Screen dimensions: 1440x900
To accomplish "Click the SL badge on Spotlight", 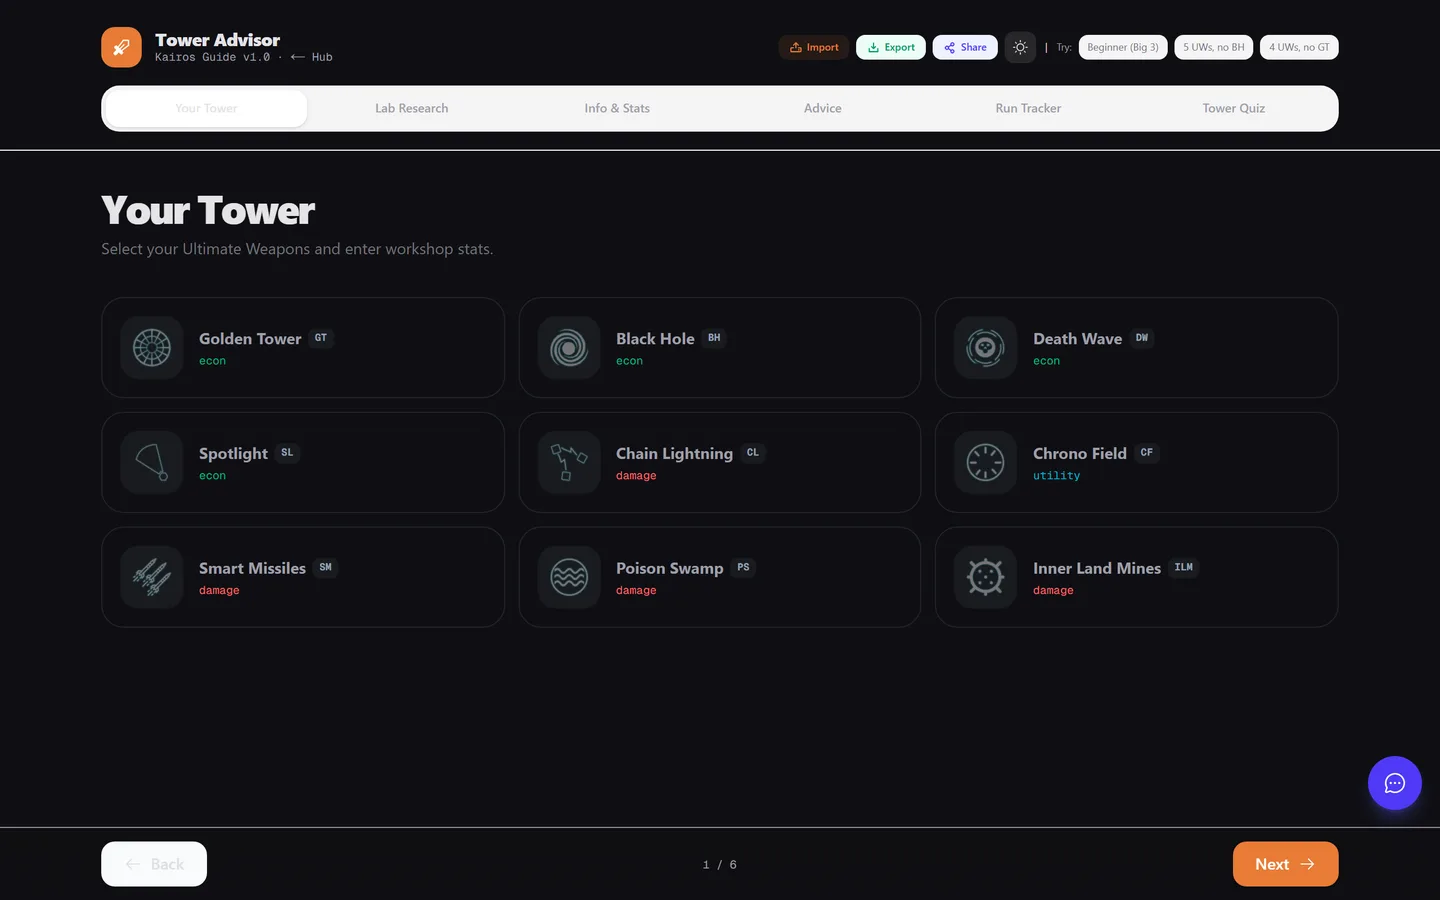I will pos(287,453).
